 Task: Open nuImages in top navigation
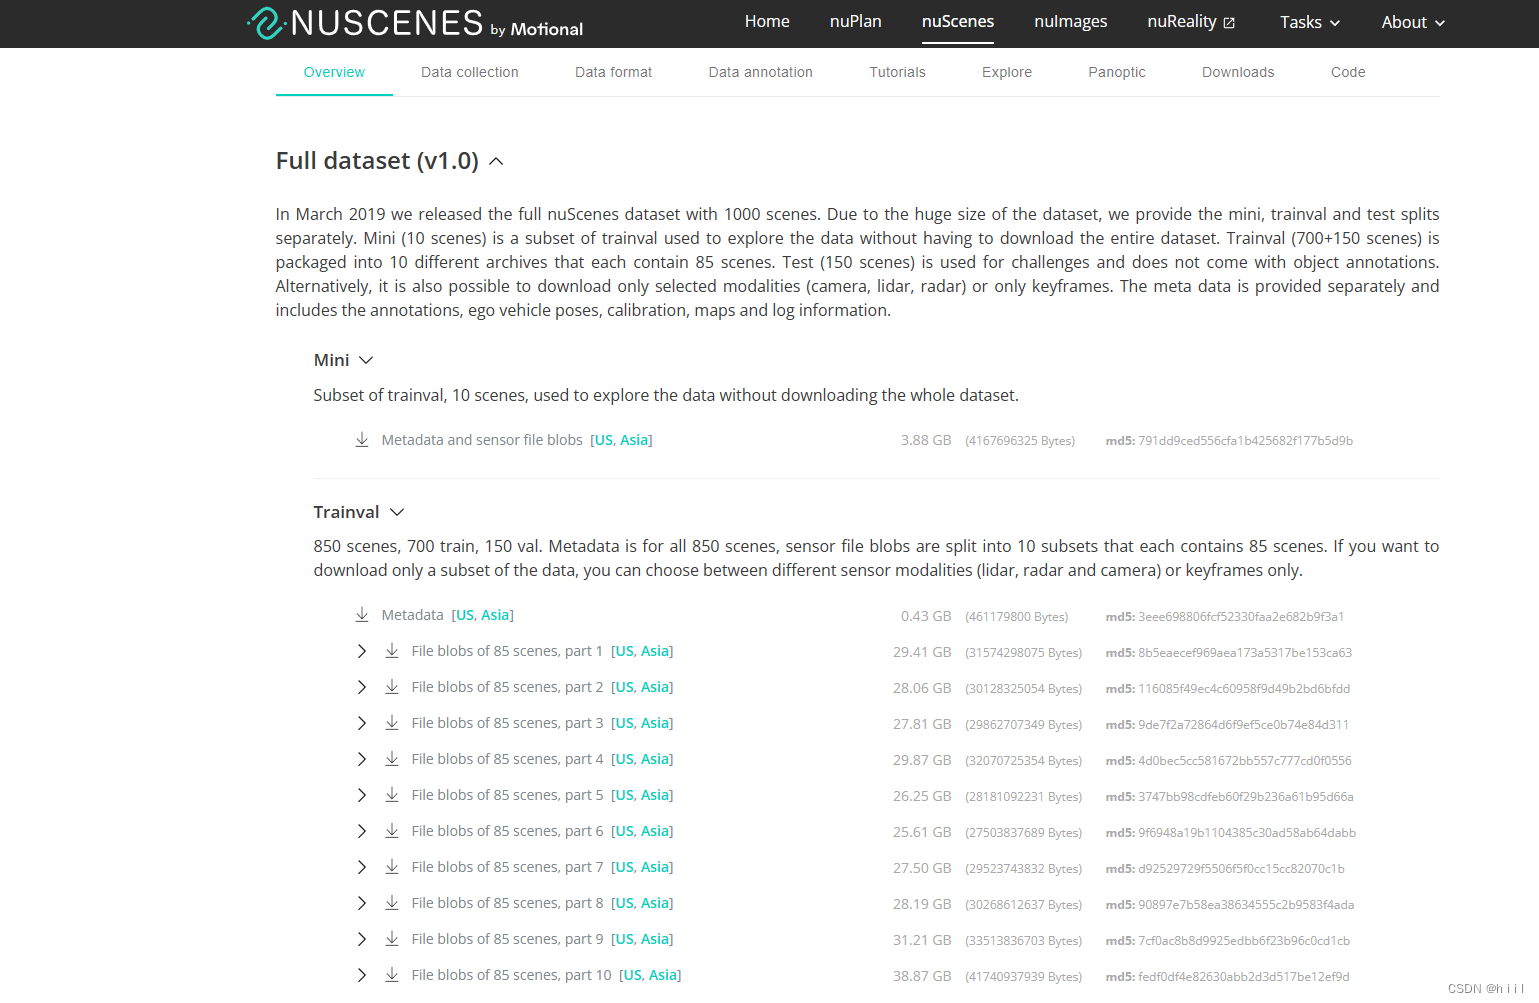[1071, 21]
